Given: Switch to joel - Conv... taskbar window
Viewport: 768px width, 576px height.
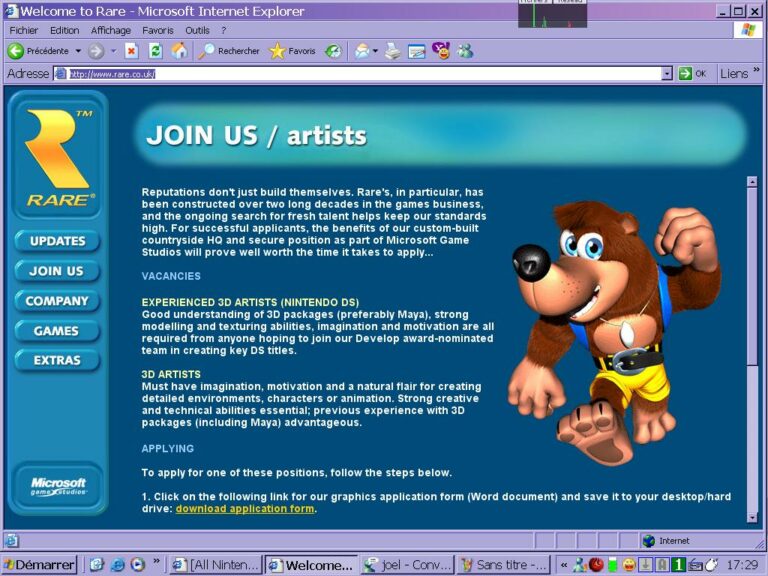Looking at the screenshot, I should pos(408,565).
